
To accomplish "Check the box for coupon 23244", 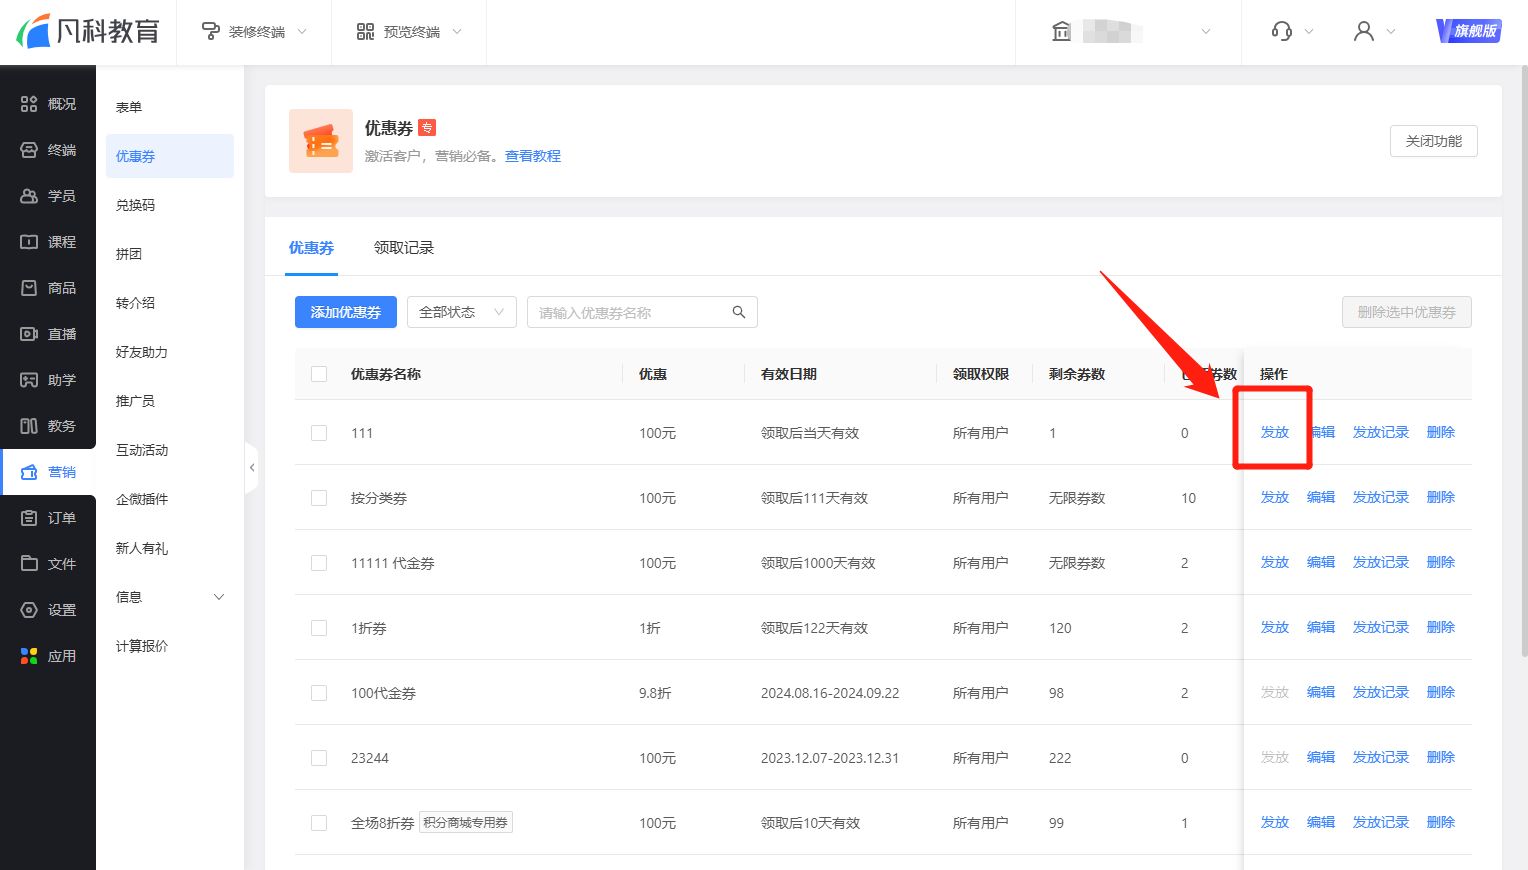I will pos(319,758).
